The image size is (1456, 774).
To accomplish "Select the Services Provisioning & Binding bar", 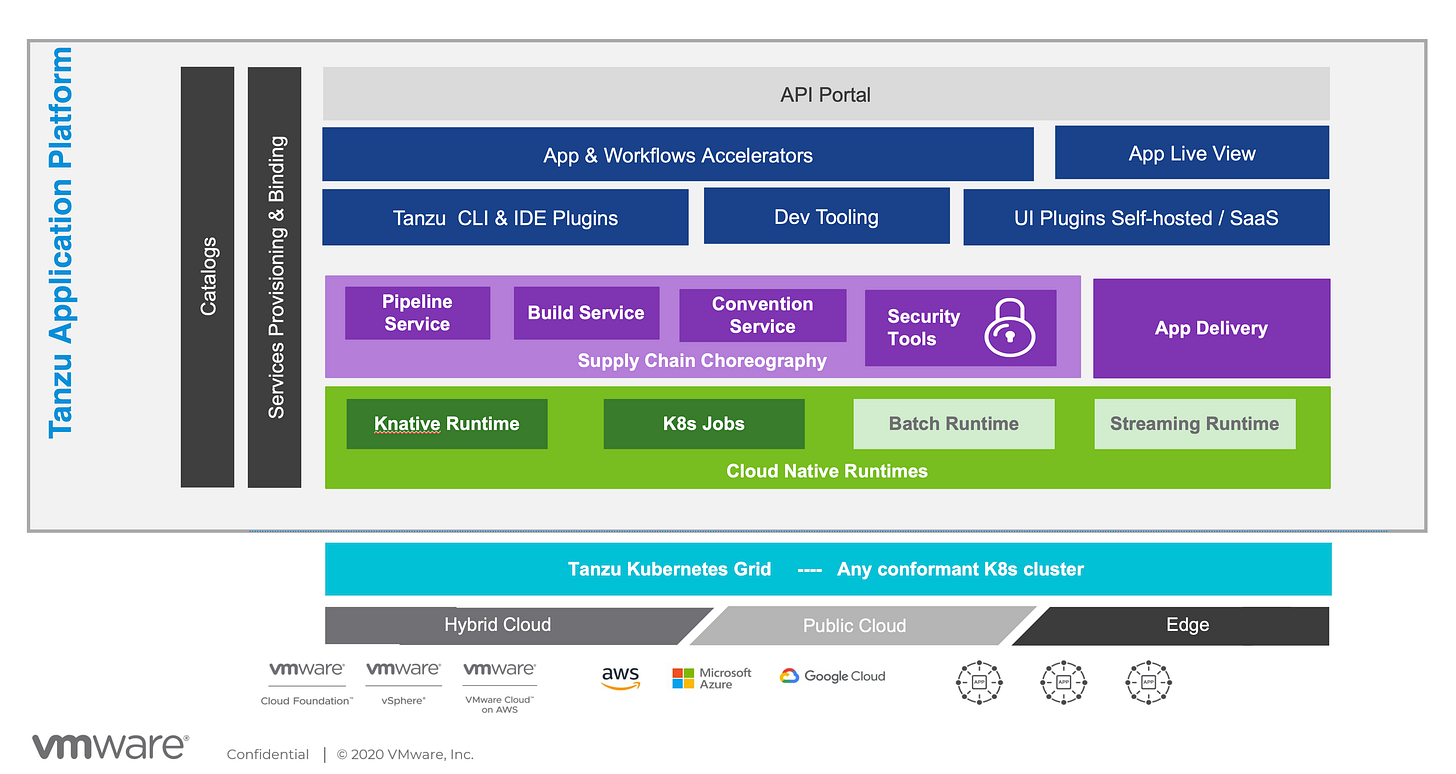I will coord(274,277).
